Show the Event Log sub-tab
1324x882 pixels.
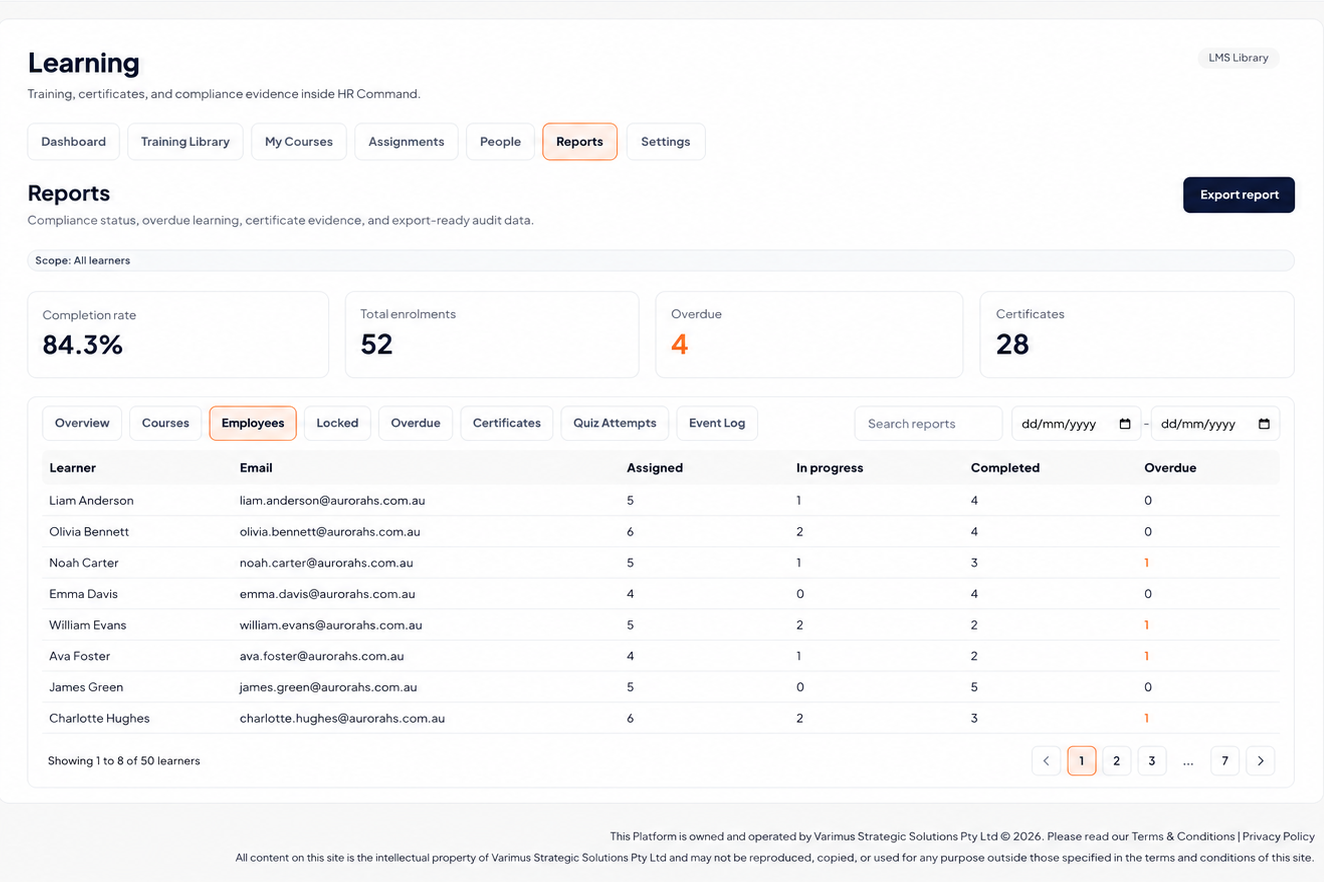pos(717,423)
